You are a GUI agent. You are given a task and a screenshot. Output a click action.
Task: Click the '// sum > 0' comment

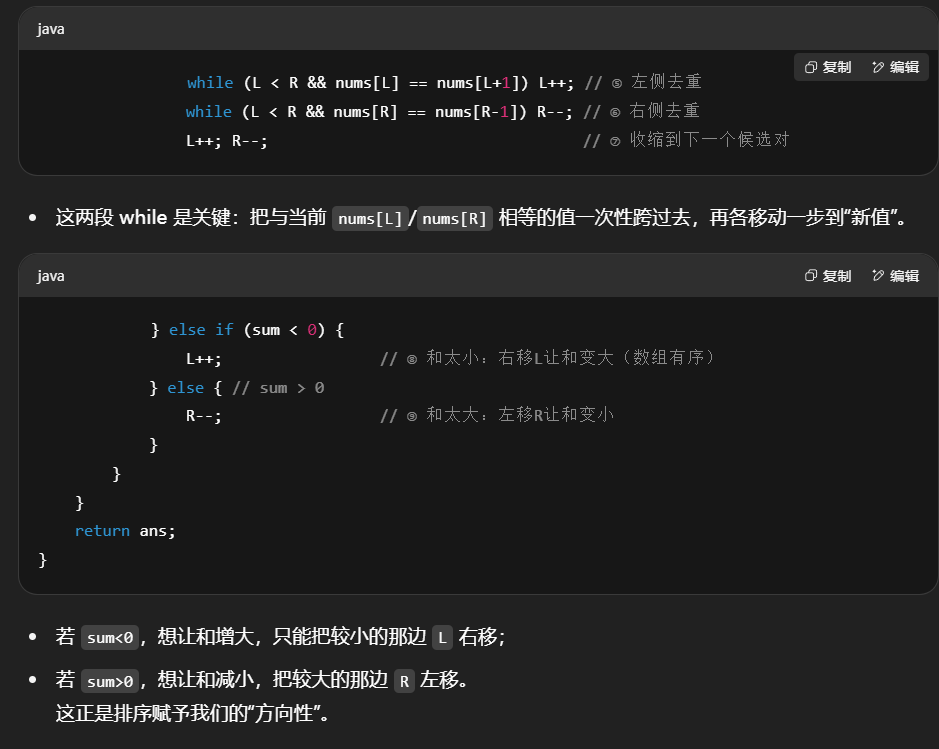click(x=277, y=387)
